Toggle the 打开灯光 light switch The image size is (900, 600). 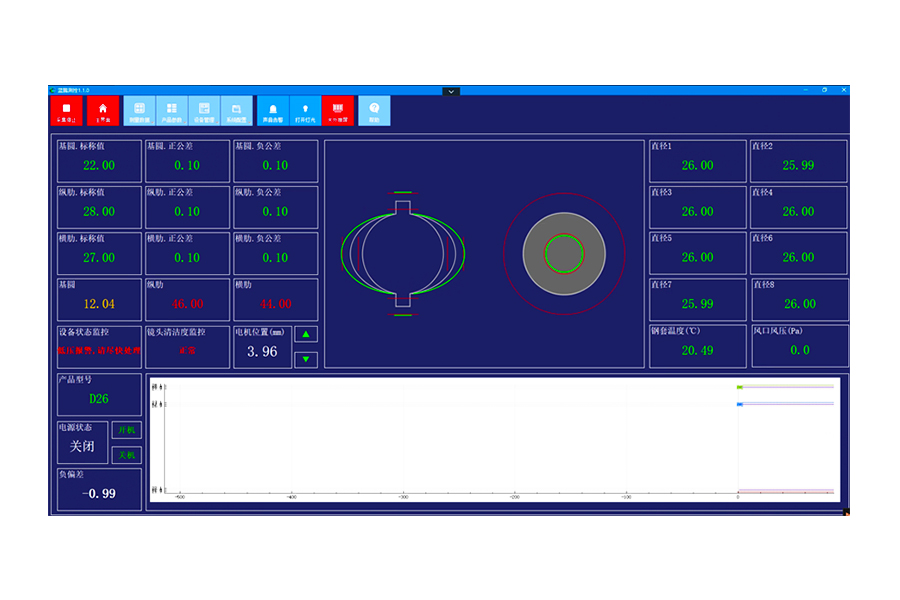click(x=305, y=111)
